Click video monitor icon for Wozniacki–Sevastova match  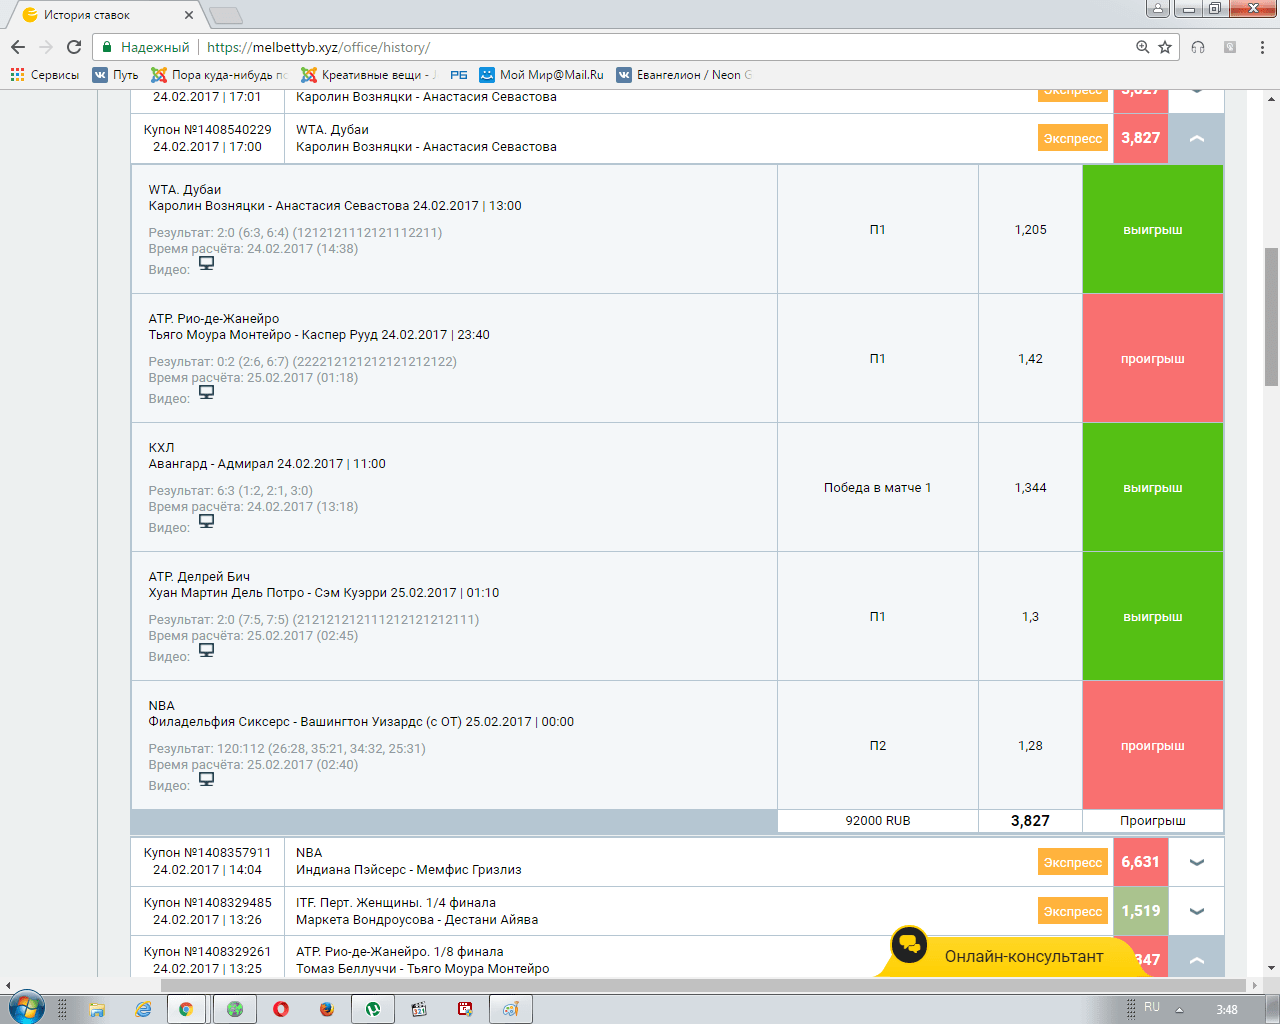206,263
